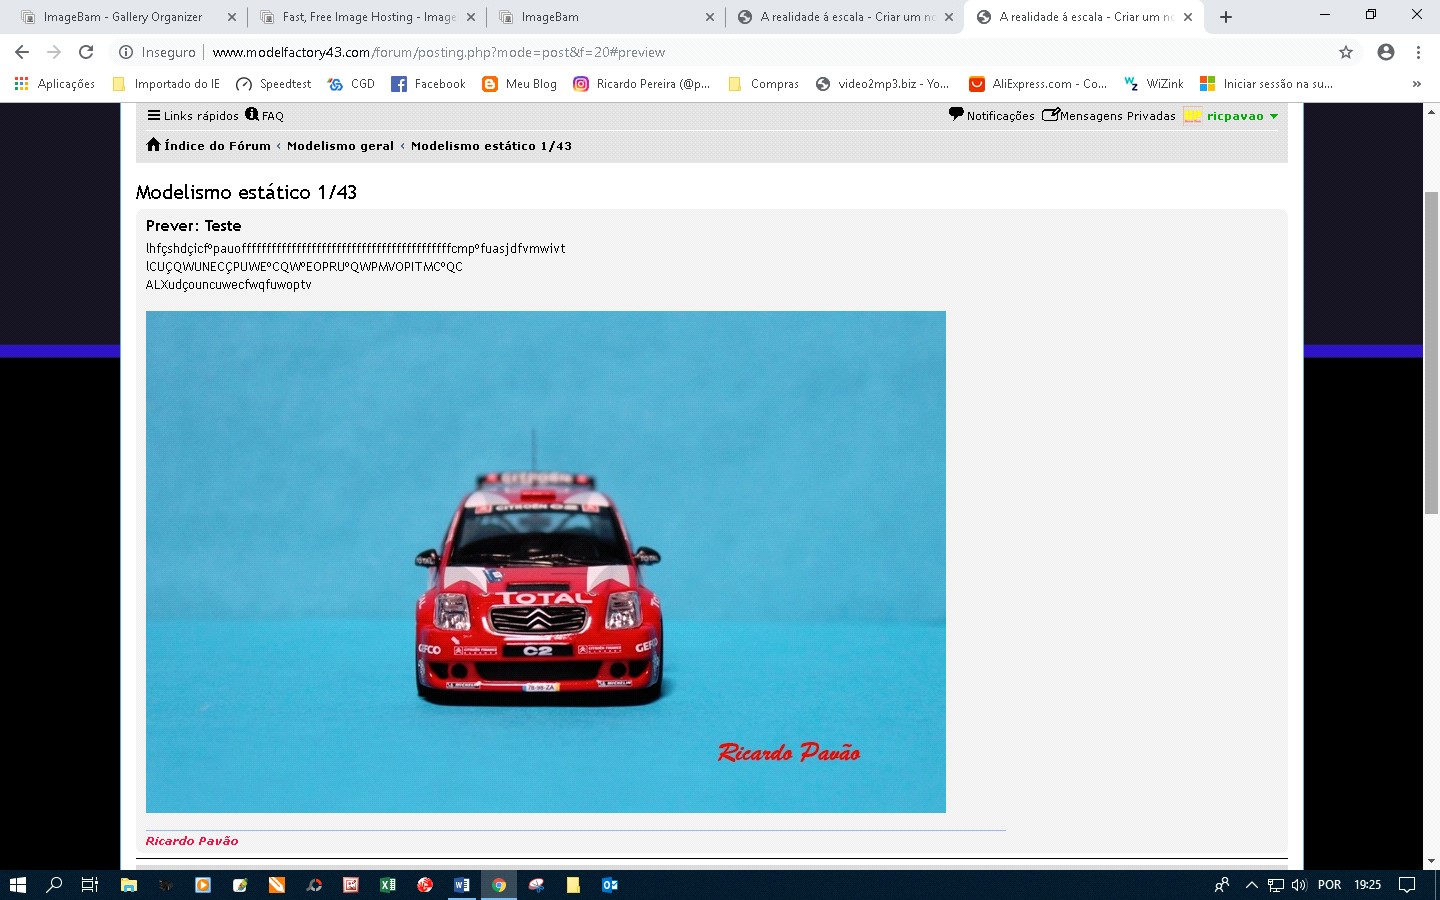
Task: Open the CGD bookmark
Action: click(351, 84)
